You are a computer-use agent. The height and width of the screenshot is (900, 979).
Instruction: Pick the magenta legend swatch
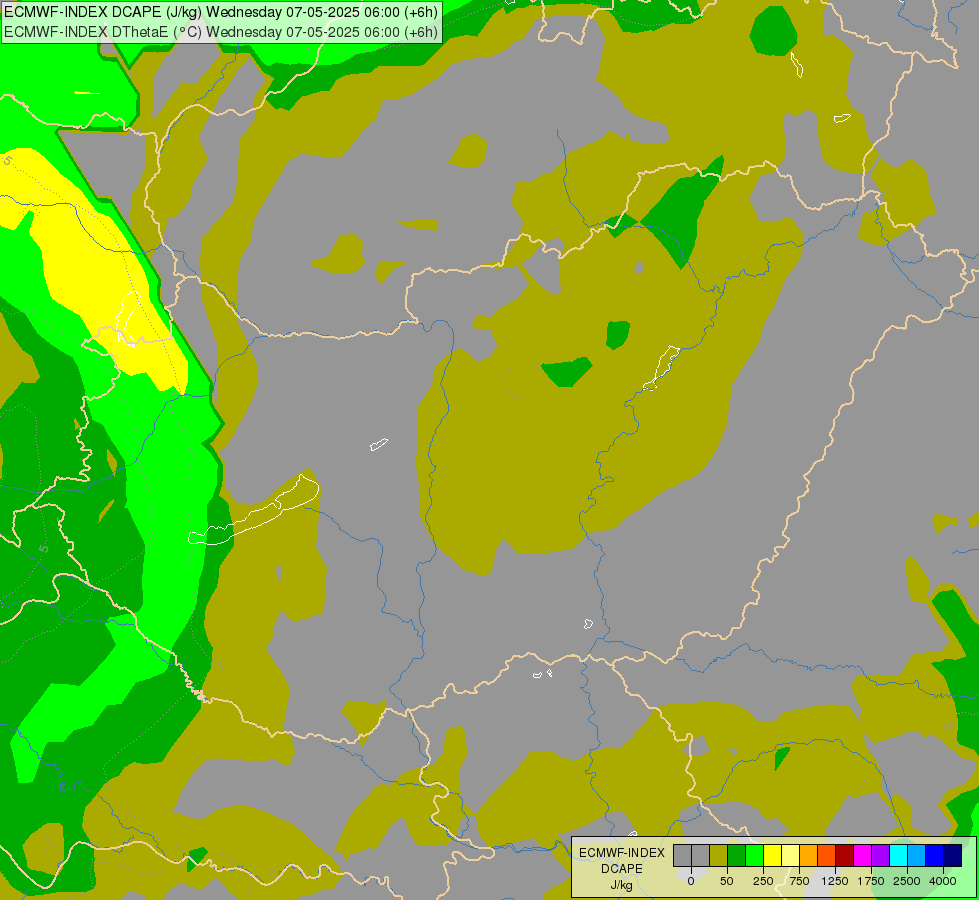point(862,855)
